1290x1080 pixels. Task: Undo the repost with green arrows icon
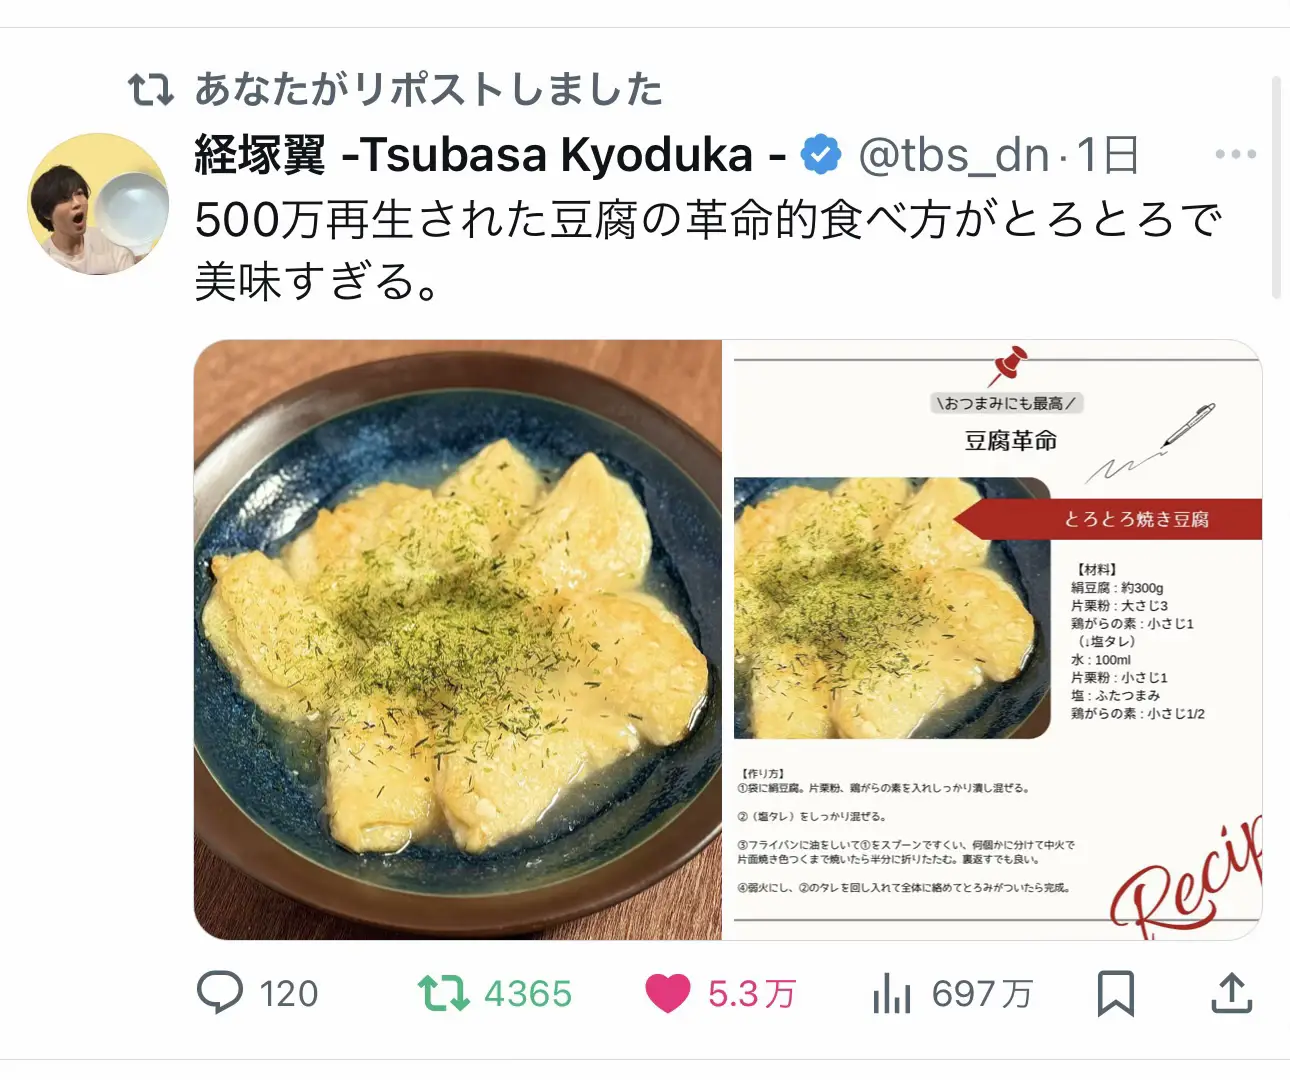[443, 993]
